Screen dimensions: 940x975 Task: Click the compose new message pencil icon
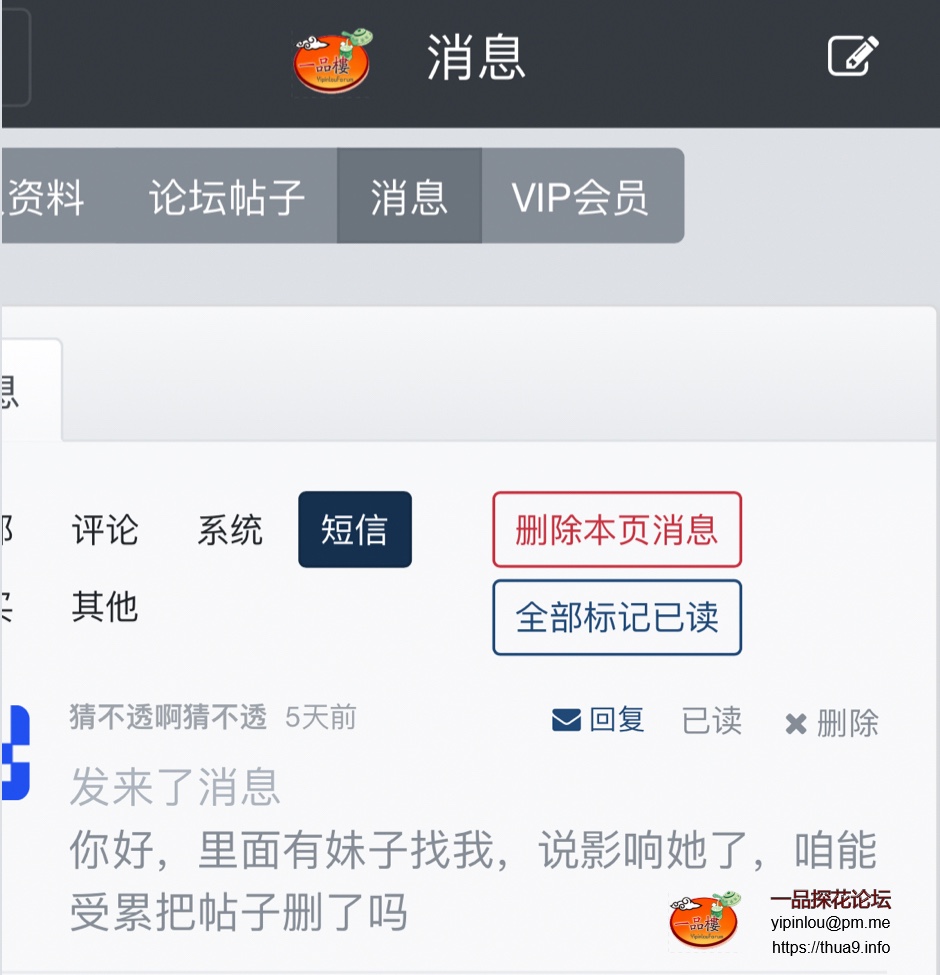click(x=853, y=56)
